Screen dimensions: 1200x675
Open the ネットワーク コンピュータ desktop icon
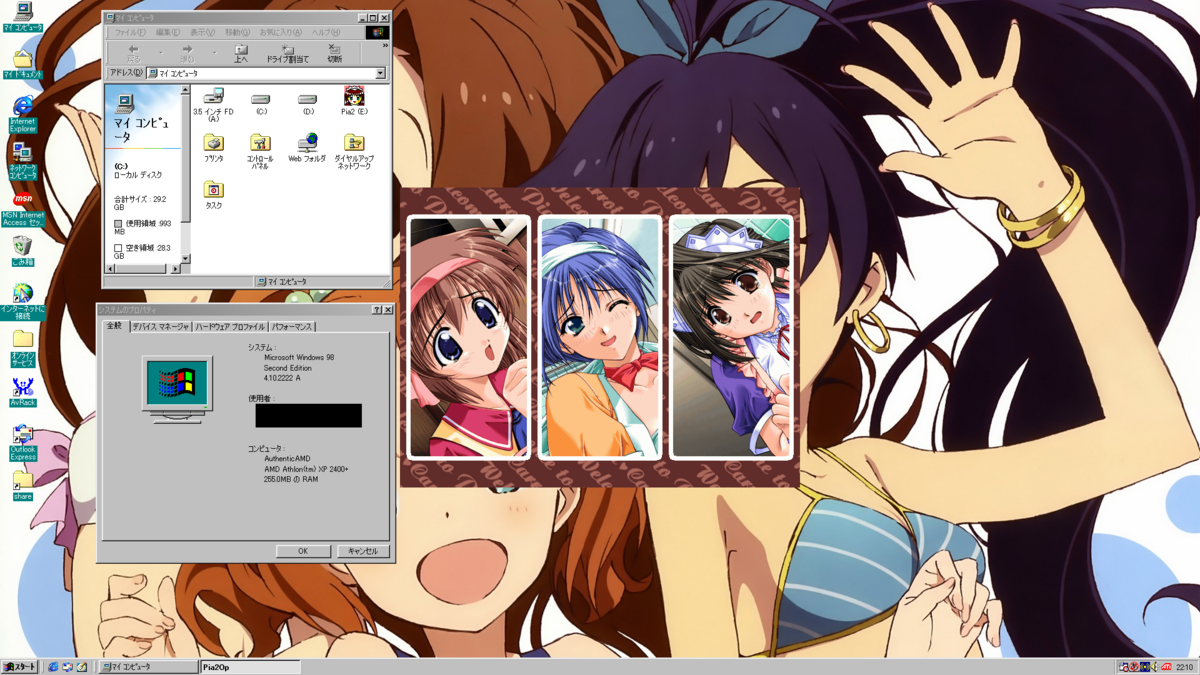[22, 161]
